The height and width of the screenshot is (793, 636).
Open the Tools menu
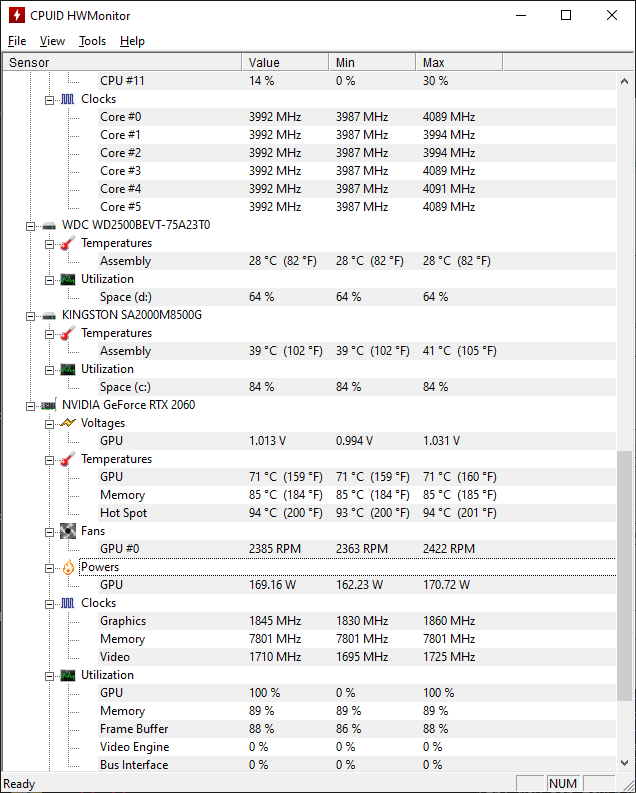click(92, 41)
